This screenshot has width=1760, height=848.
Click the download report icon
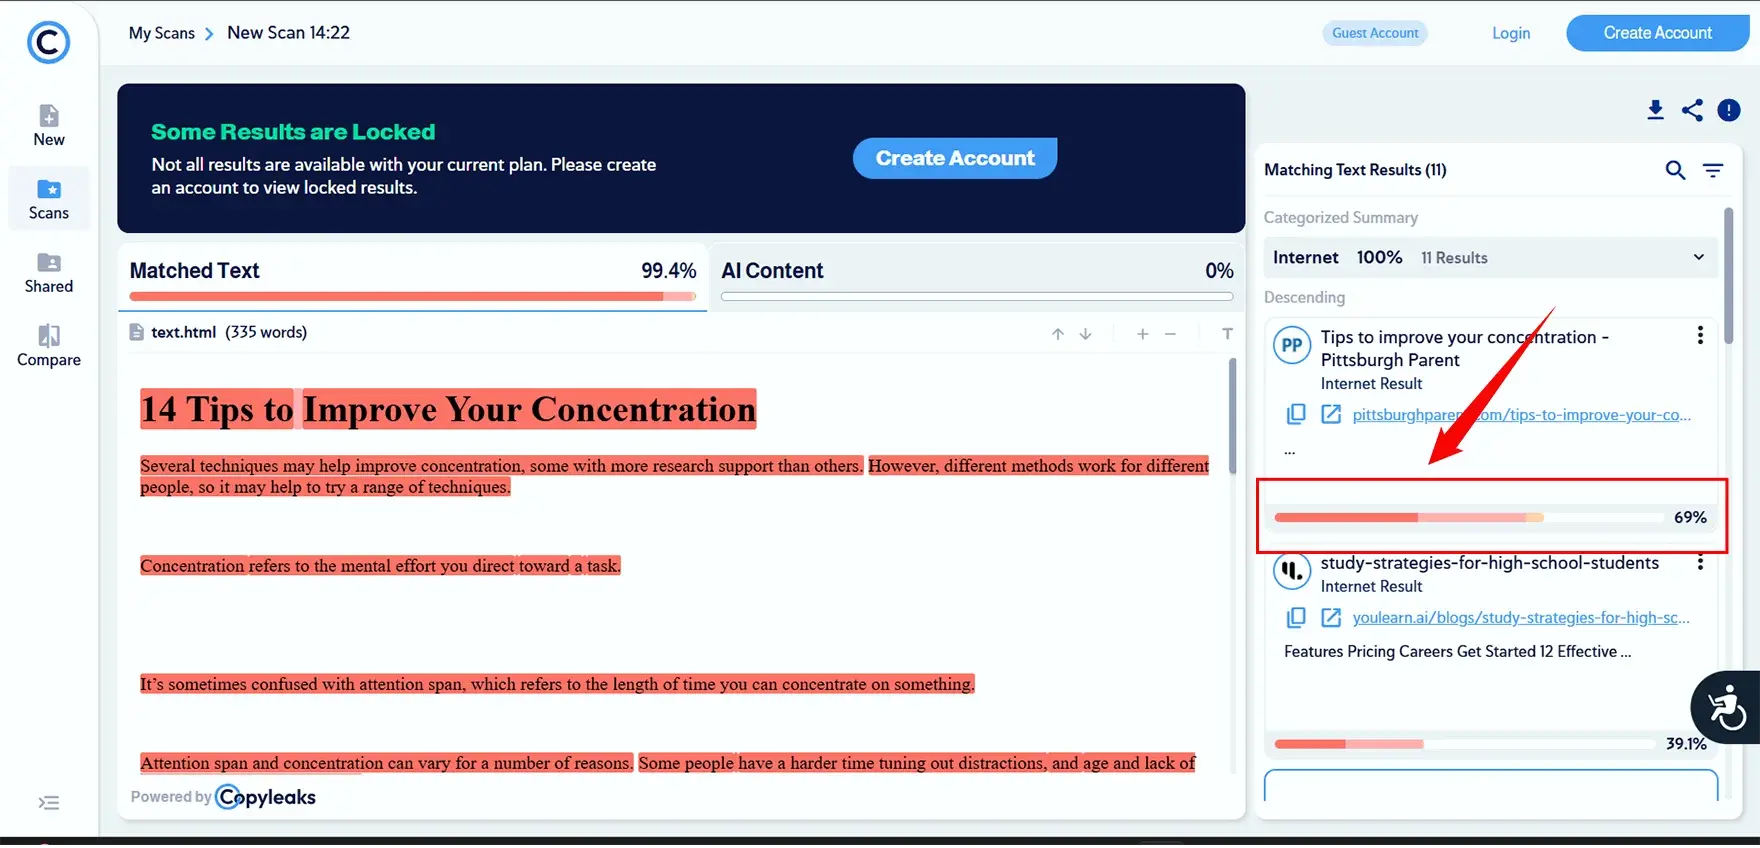pyautogui.click(x=1655, y=110)
